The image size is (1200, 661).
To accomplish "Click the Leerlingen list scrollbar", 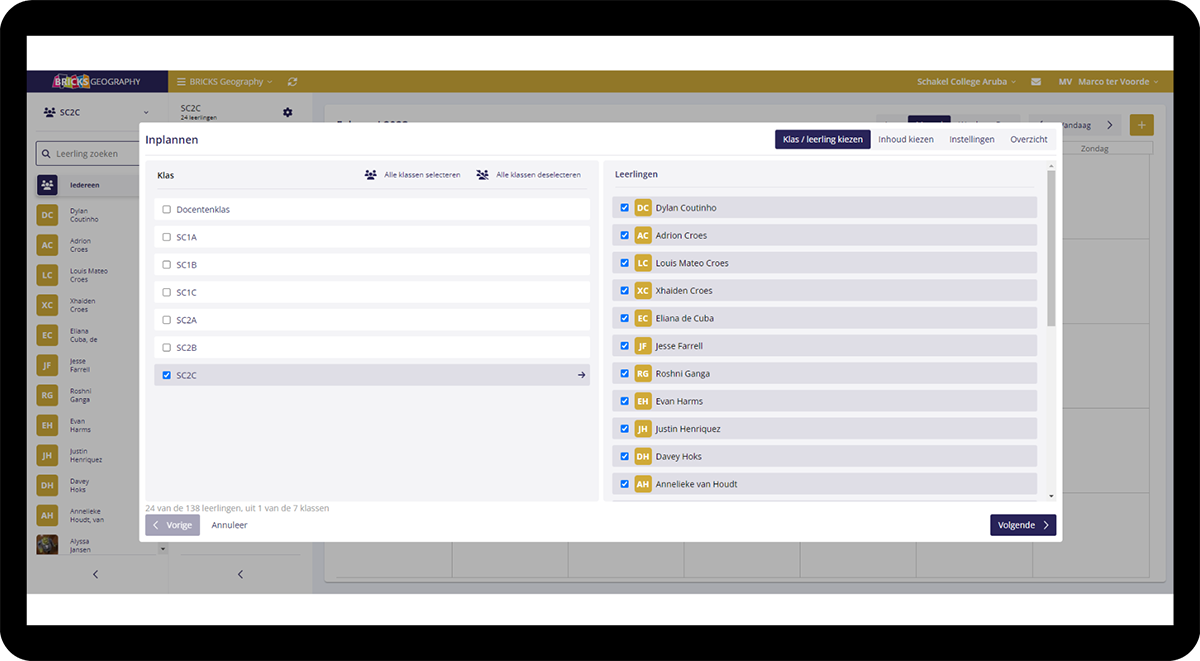I will [1051, 250].
